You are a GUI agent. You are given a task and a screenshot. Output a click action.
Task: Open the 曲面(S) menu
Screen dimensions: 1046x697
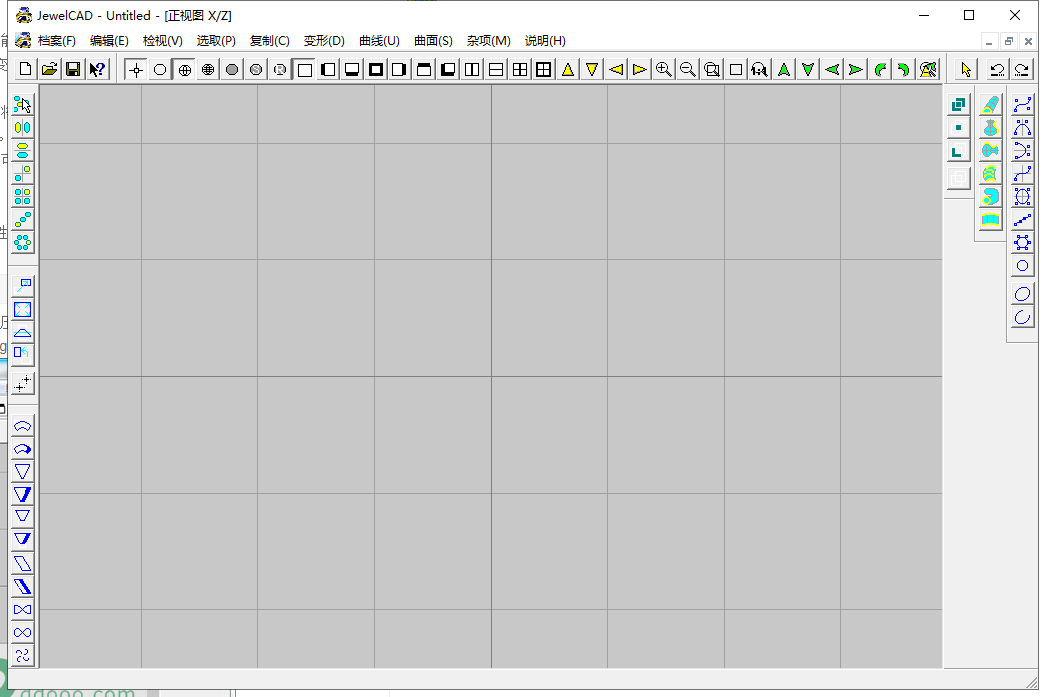433,41
